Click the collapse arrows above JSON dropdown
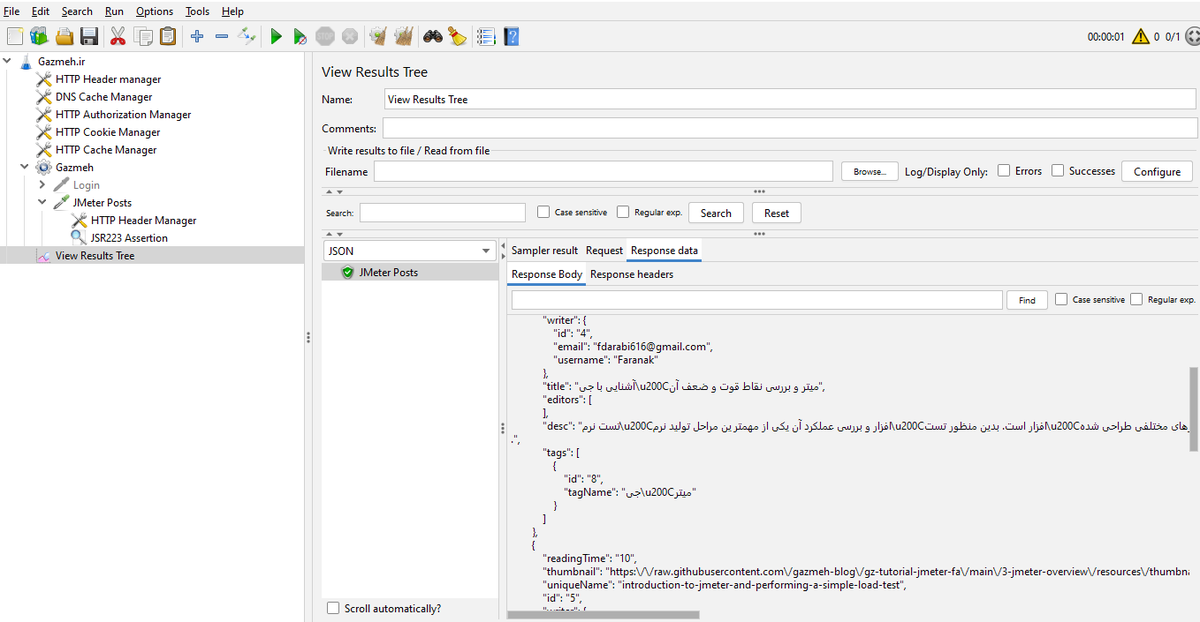The image size is (1200, 622). pos(334,233)
